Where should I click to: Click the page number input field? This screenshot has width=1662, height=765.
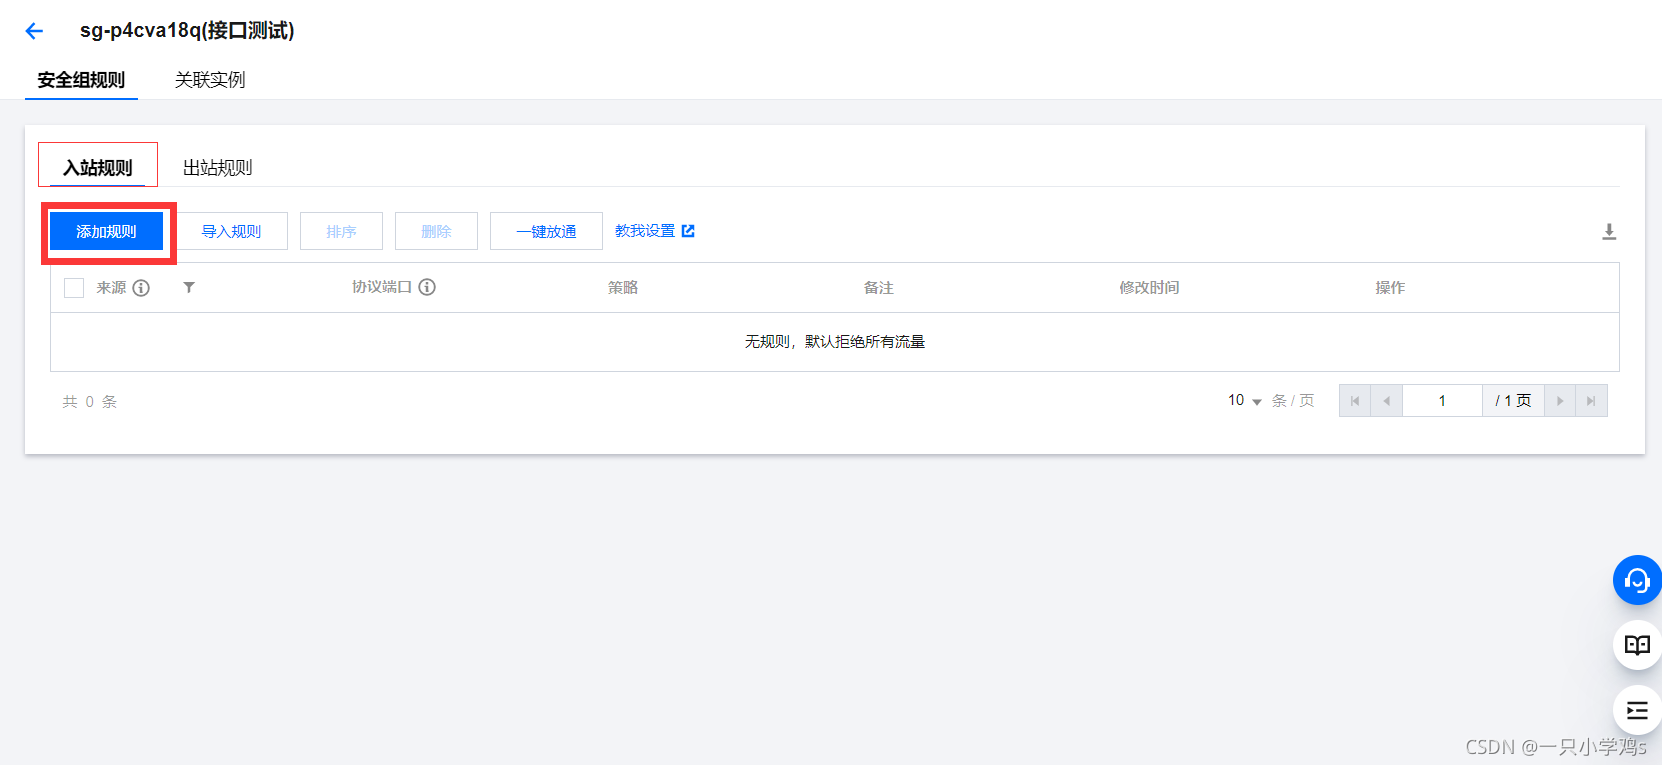click(x=1442, y=401)
